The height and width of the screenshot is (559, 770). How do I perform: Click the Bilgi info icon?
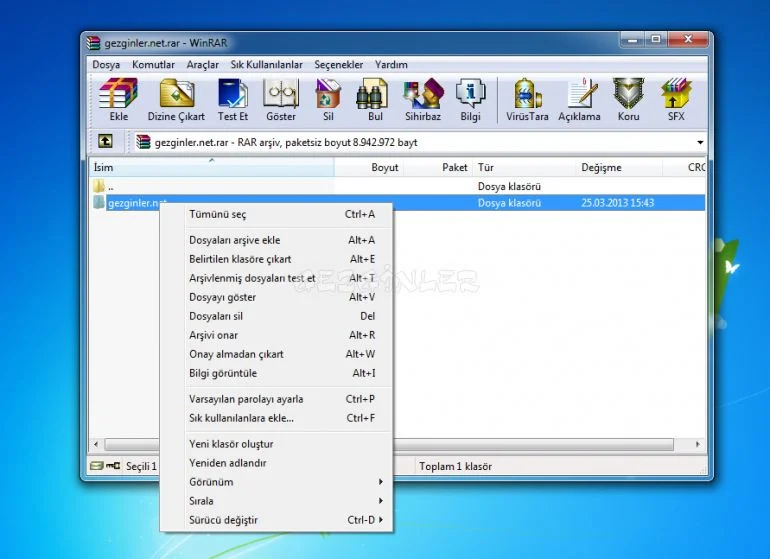470,100
